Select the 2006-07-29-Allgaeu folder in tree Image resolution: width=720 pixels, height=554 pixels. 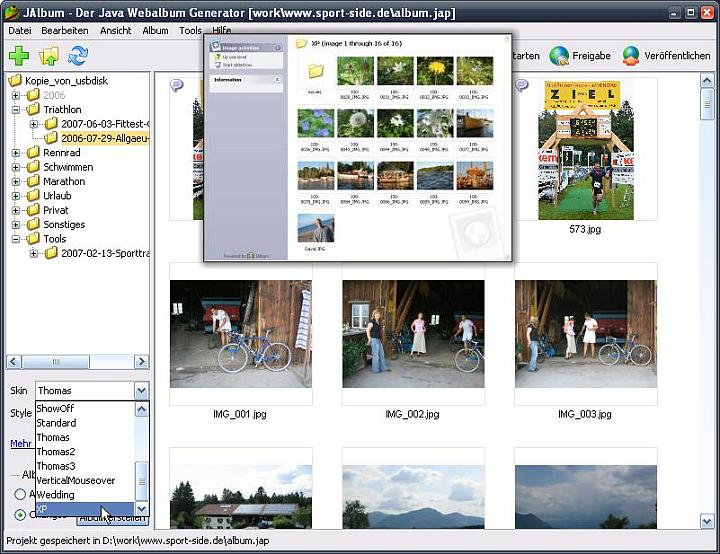click(x=104, y=138)
